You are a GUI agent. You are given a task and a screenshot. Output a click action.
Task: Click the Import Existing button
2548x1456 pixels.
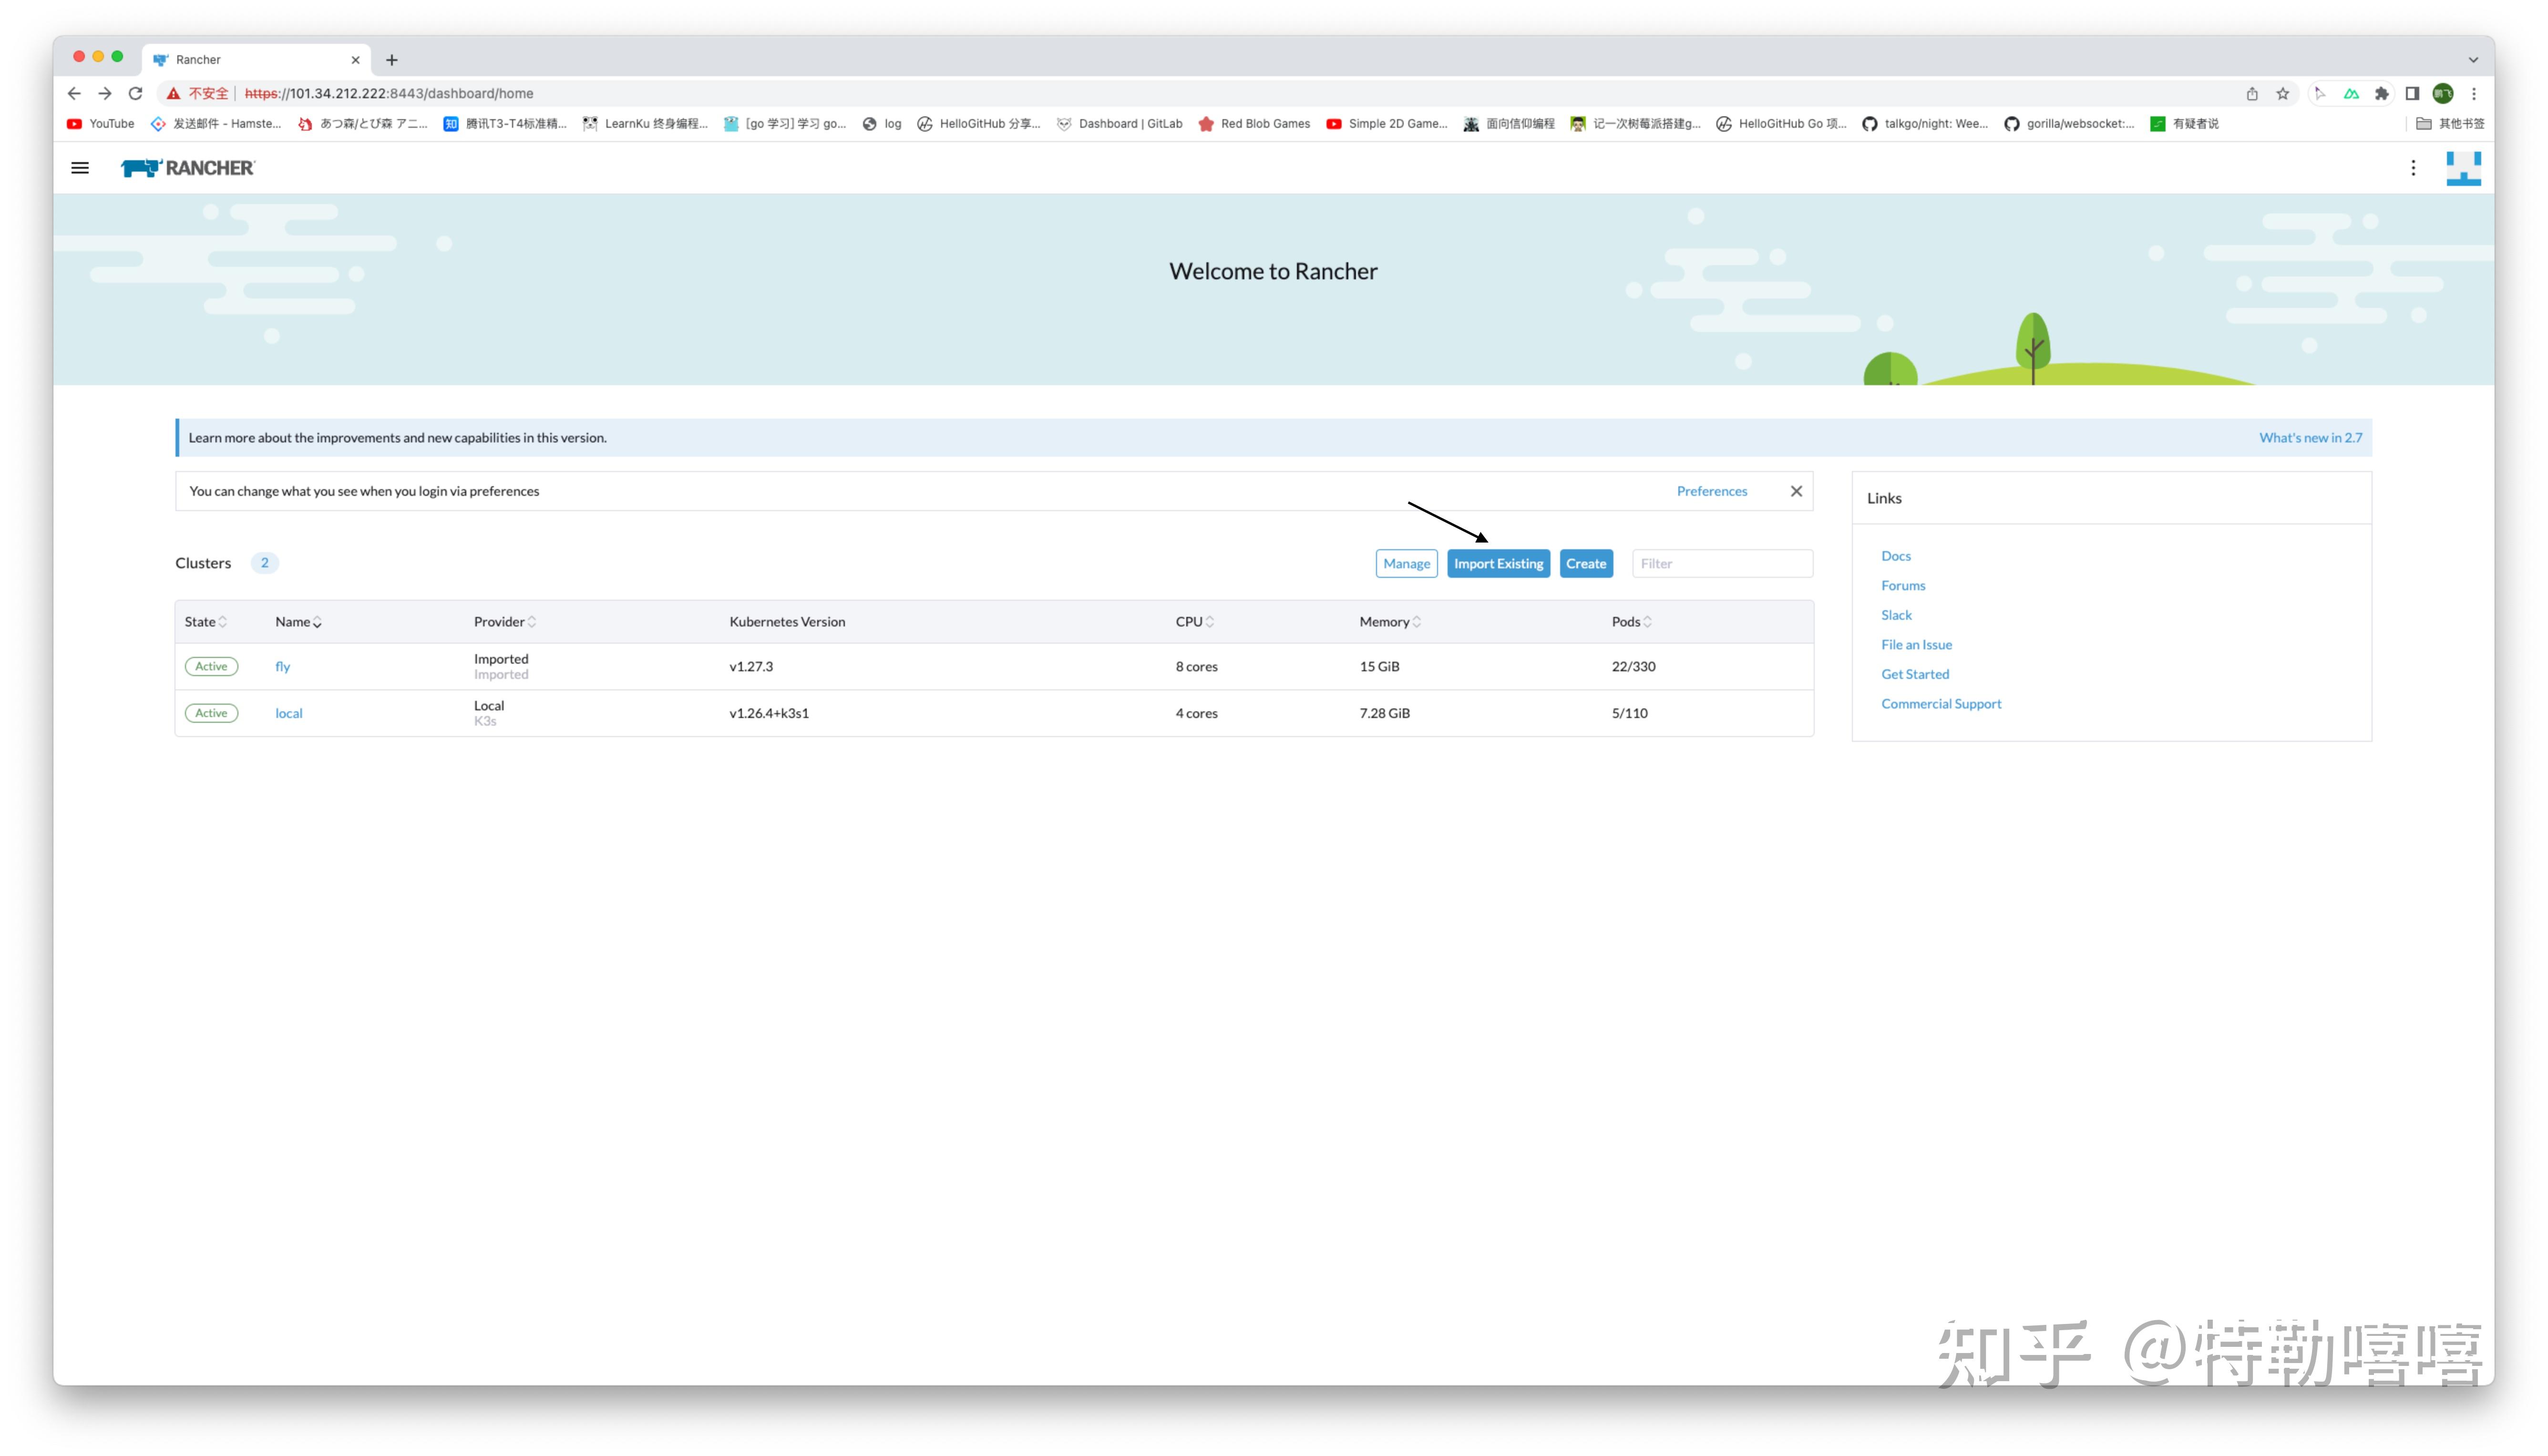[x=1498, y=564]
